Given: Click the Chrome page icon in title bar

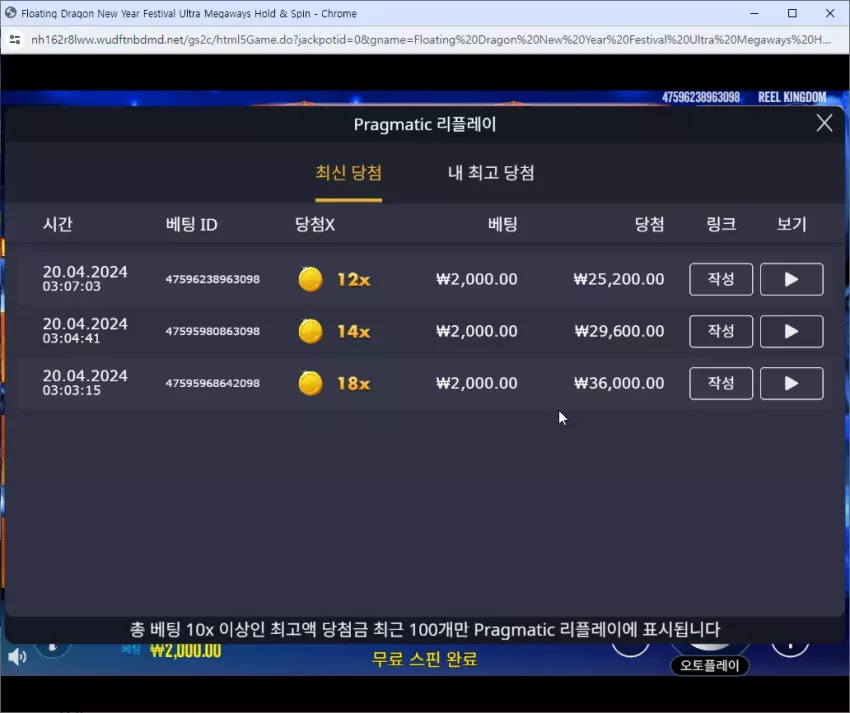Looking at the screenshot, I should click(x=10, y=13).
